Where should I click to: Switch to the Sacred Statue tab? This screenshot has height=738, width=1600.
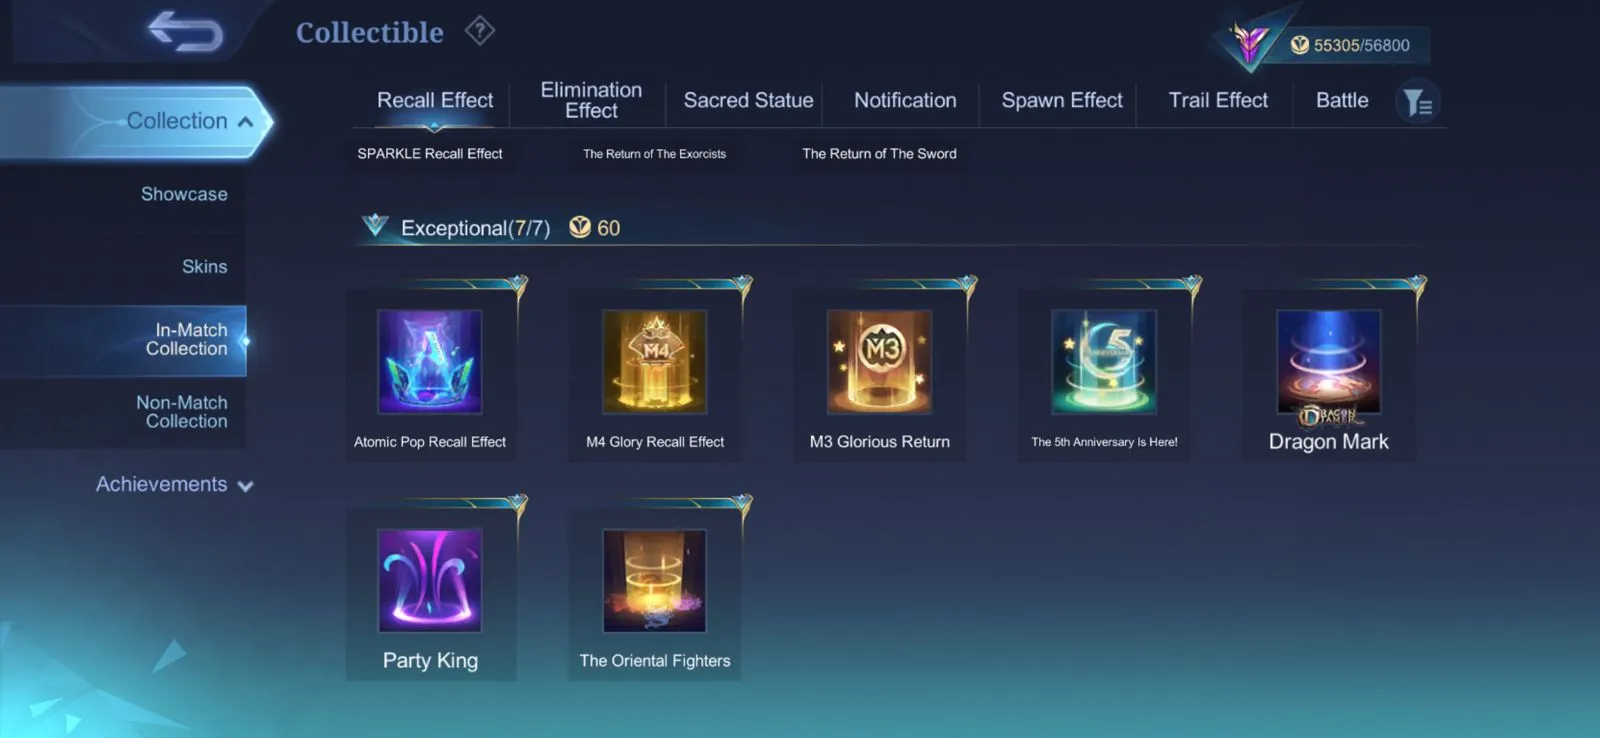pyautogui.click(x=748, y=100)
